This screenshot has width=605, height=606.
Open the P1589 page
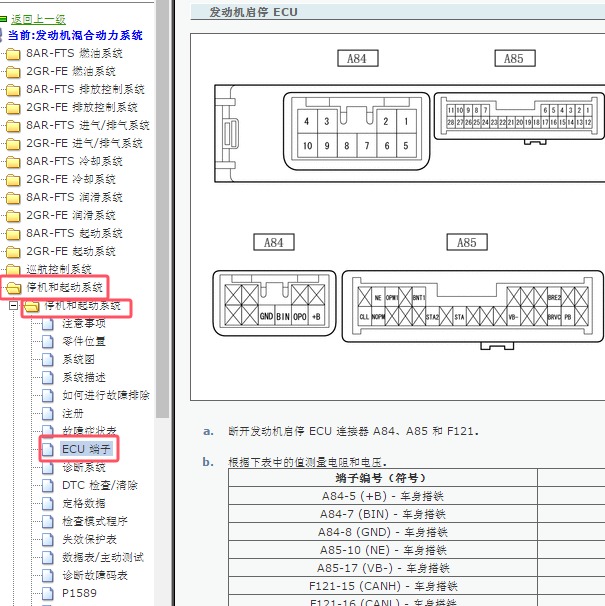[x=79, y=593]
